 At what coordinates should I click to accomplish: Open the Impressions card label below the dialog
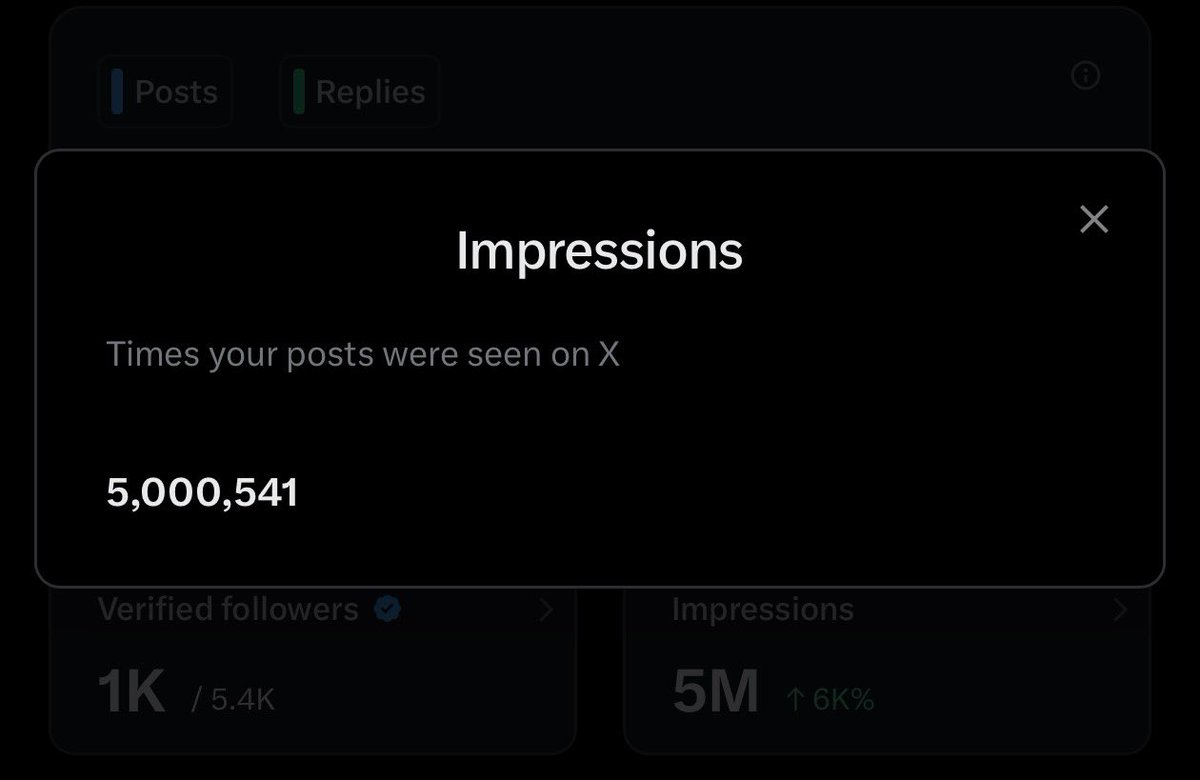pyautogui.click(x=762, y=609)
